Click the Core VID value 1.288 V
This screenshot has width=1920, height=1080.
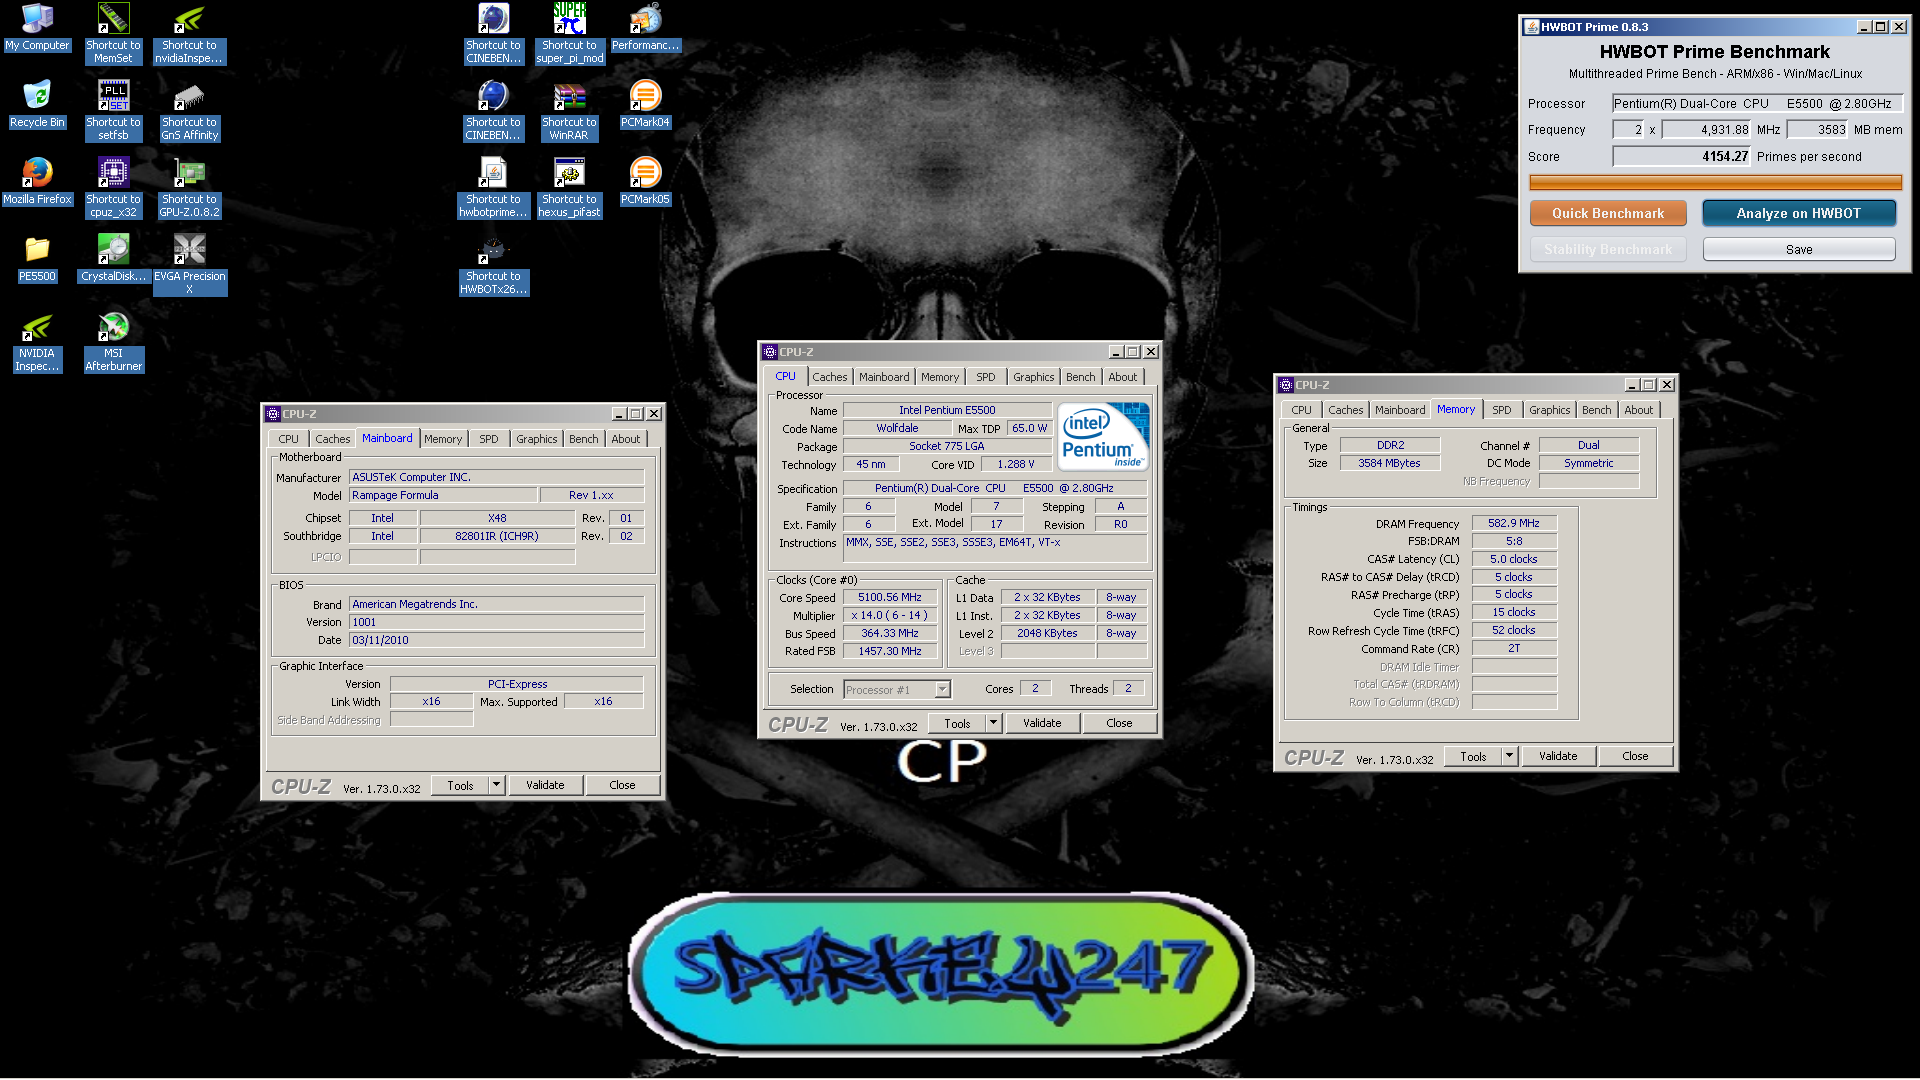1015,464
